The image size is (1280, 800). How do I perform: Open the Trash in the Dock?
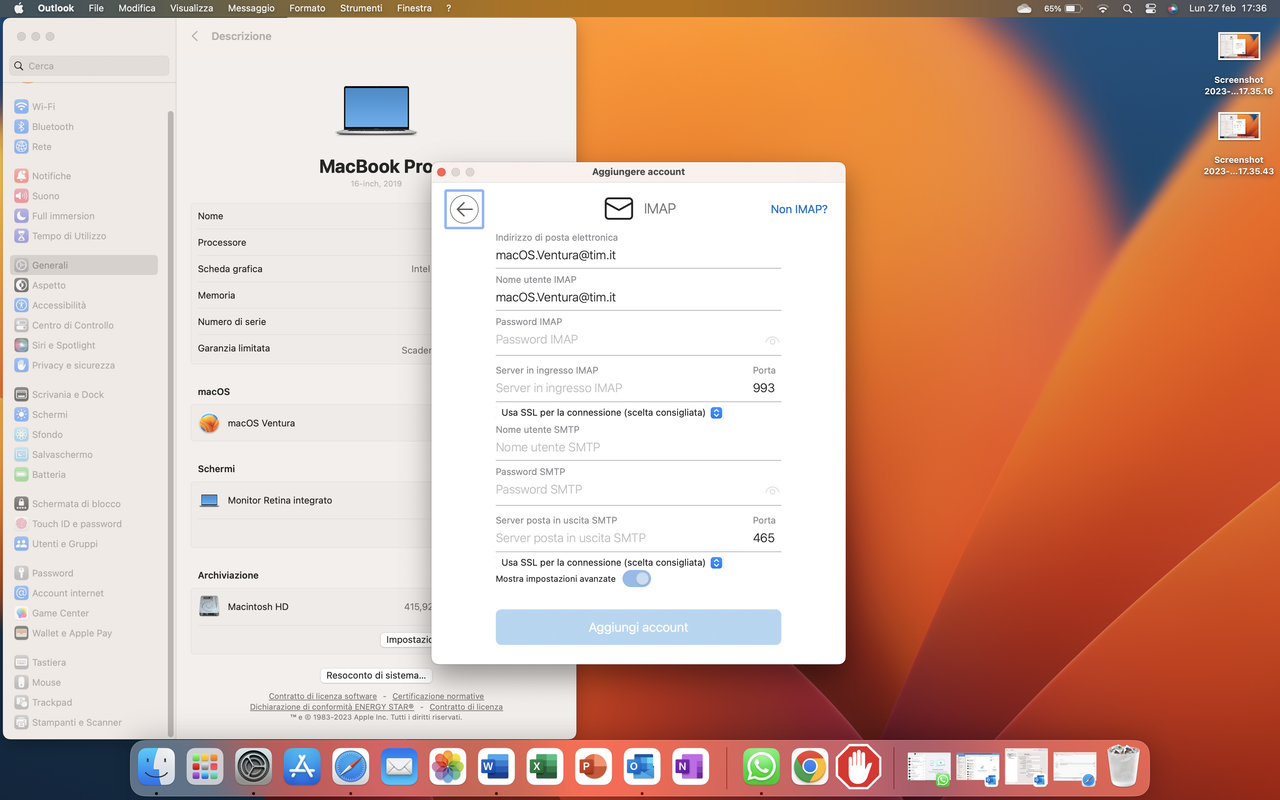1124,767
